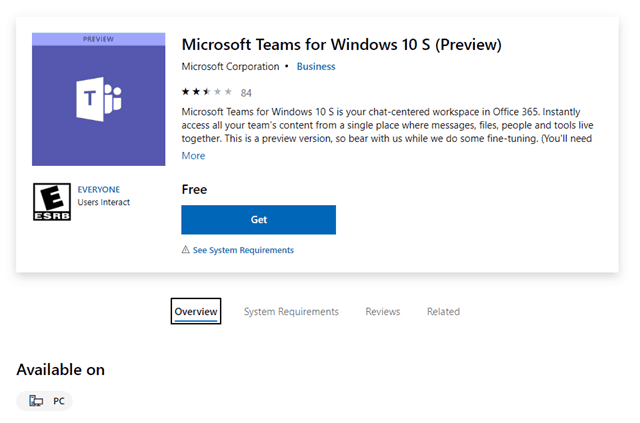
Task: Switch to the System Requirements tab
Action: click(291, 312)
